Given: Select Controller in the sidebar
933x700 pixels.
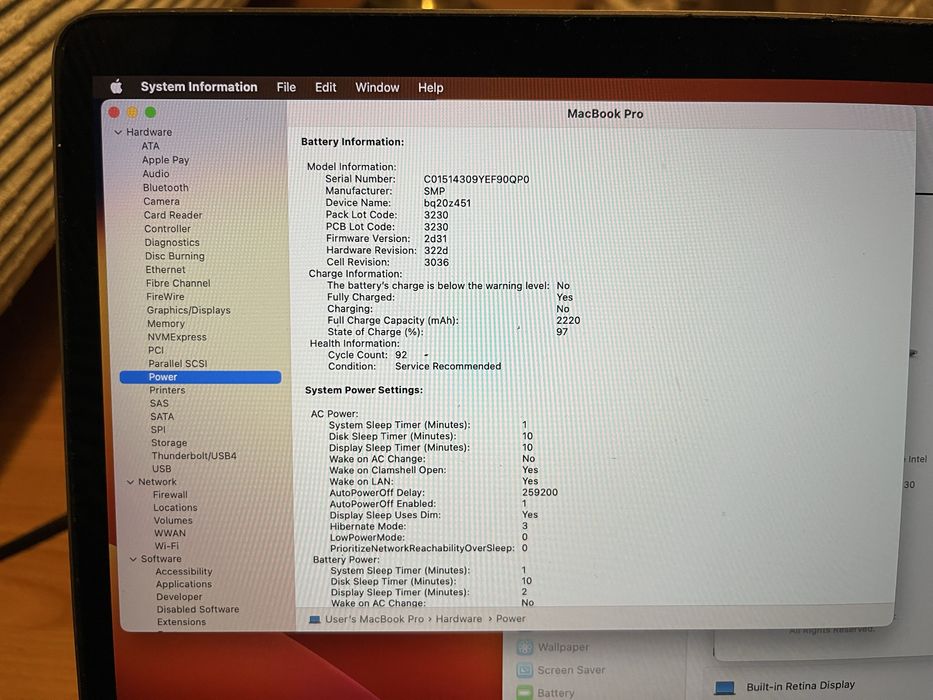Looking at the screenshot, I should (x=167, y=229).
